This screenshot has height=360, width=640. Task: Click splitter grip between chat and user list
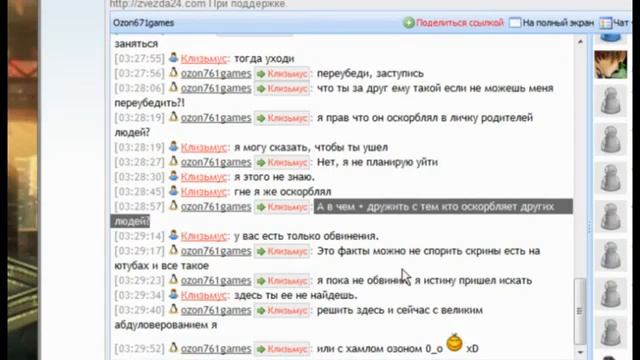(x=589, y=227)
